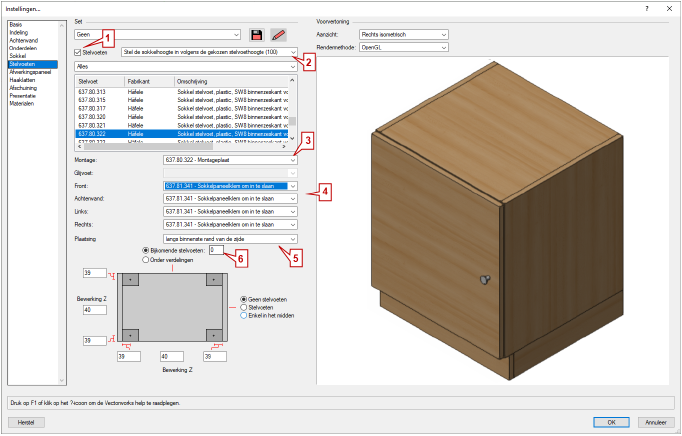682x436 pixels.
Task: Open the Achterwand clip dropdown
Action: [x=231, y=198]
